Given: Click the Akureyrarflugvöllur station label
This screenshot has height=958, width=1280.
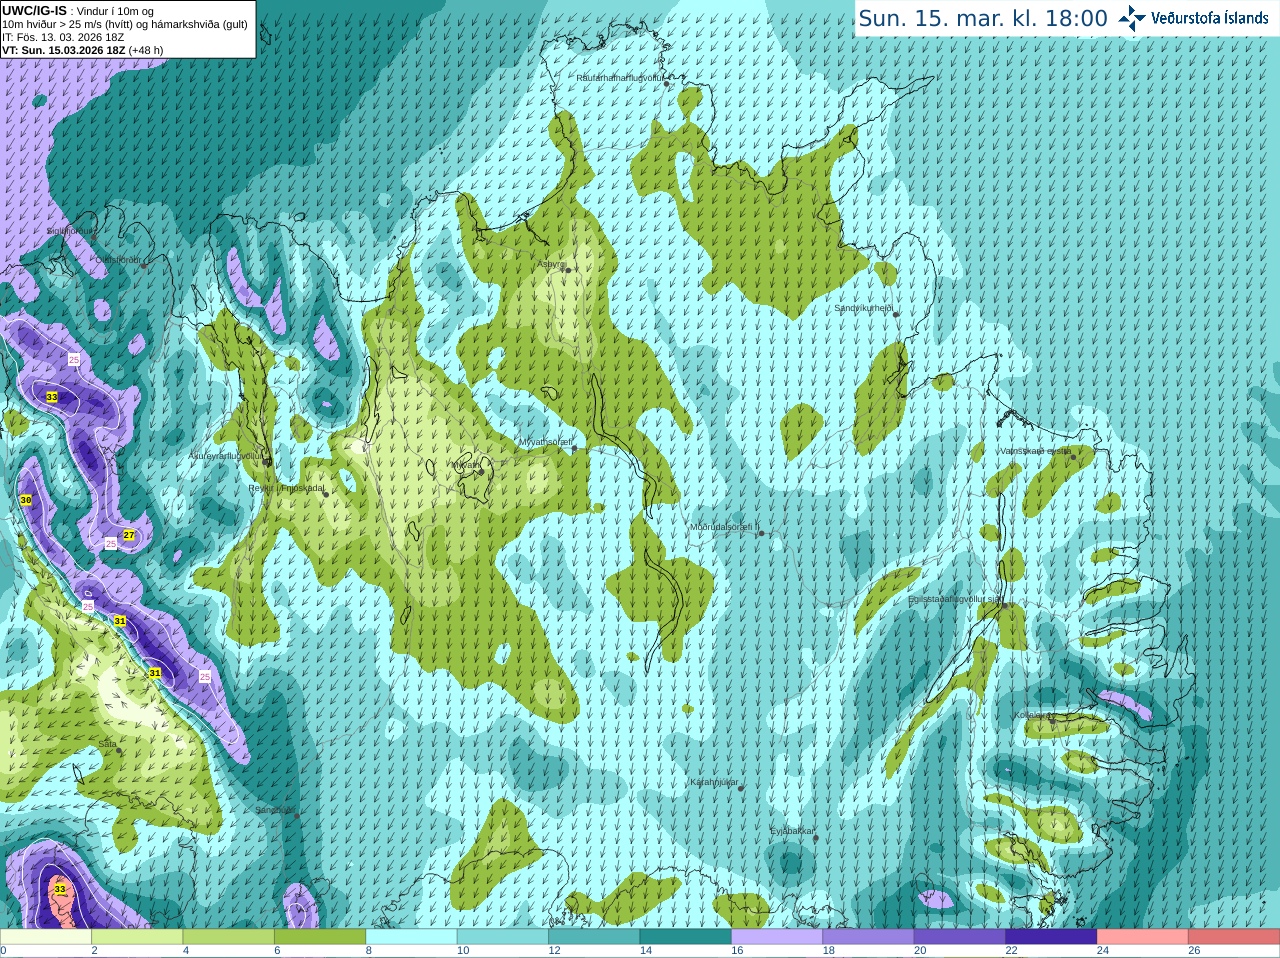Looking at the screenshot, I should click(225, 455).
